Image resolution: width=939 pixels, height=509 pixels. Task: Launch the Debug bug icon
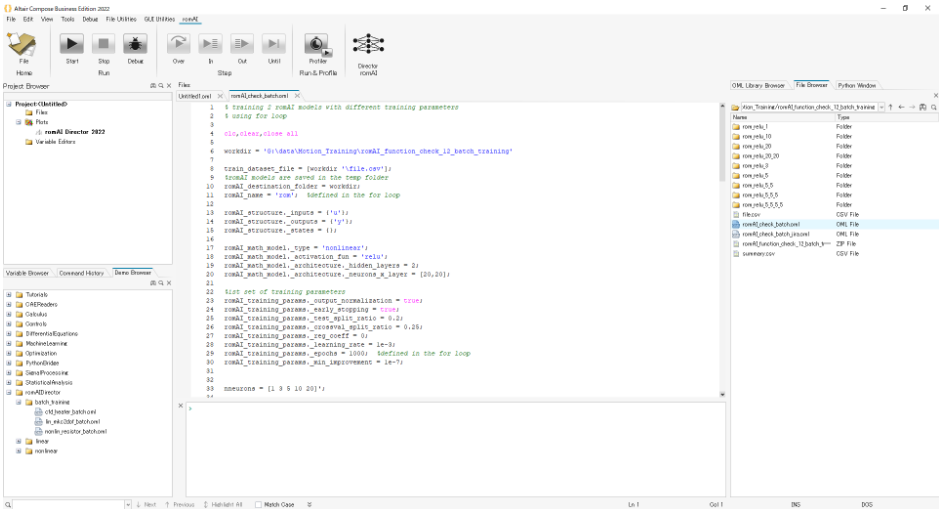(135, 44)
